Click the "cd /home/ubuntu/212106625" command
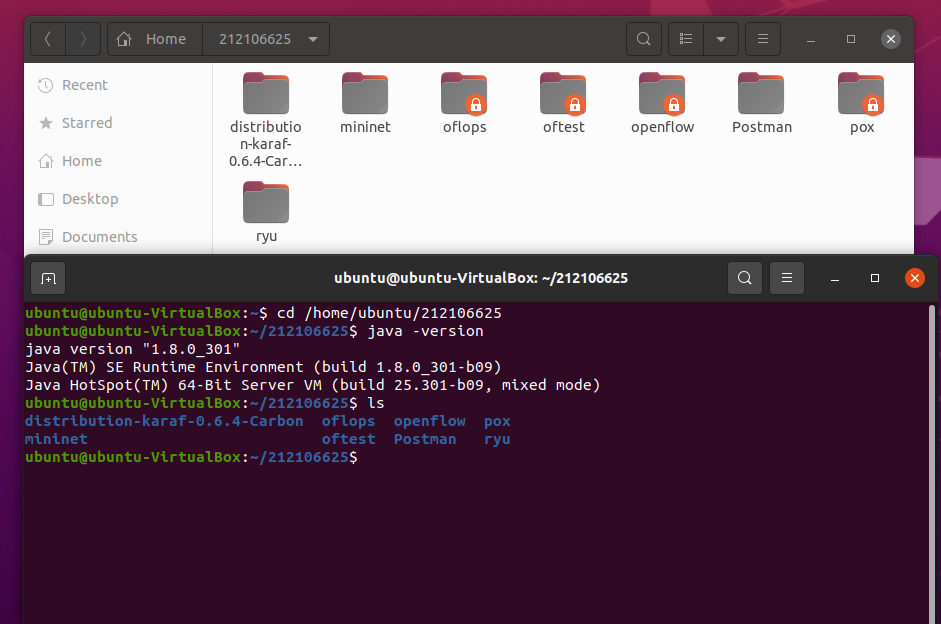Viewport: 941px width, 624px height. point(389,313)
